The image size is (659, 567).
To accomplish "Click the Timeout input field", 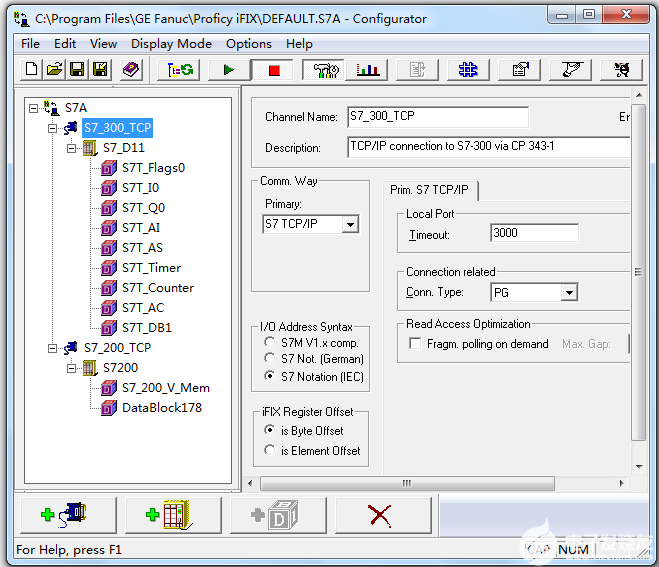I will click(534, 233).
